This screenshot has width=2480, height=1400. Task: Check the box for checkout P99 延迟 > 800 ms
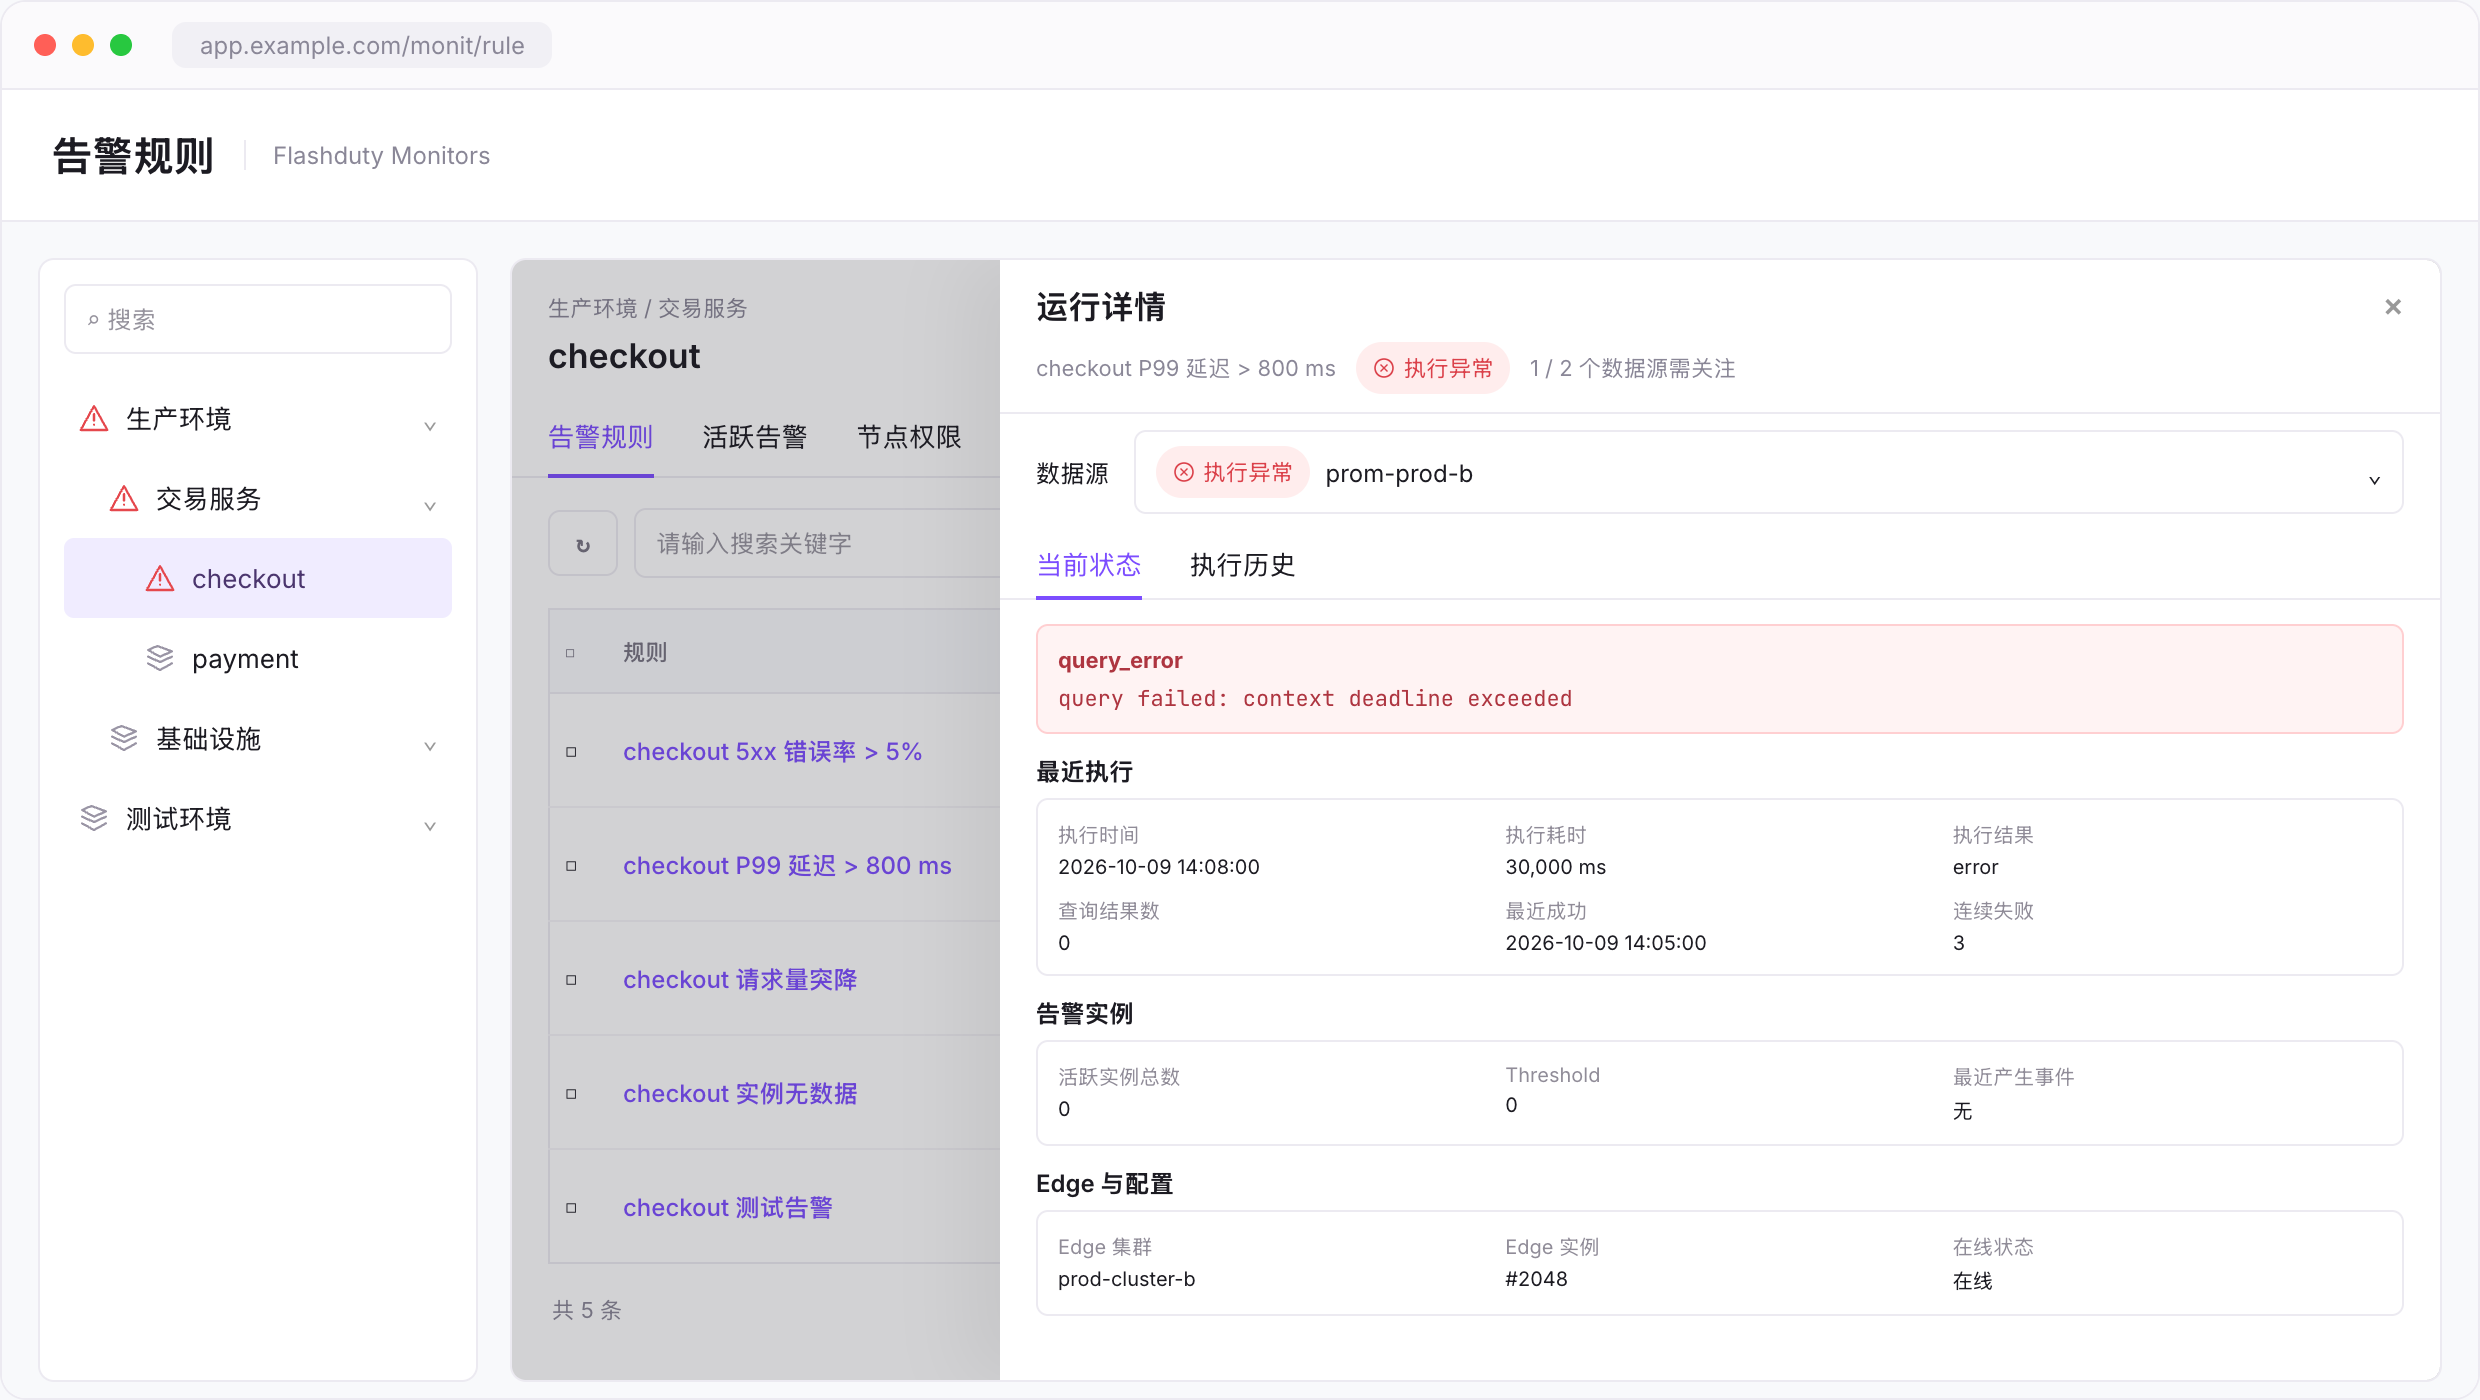pos(571,866)
